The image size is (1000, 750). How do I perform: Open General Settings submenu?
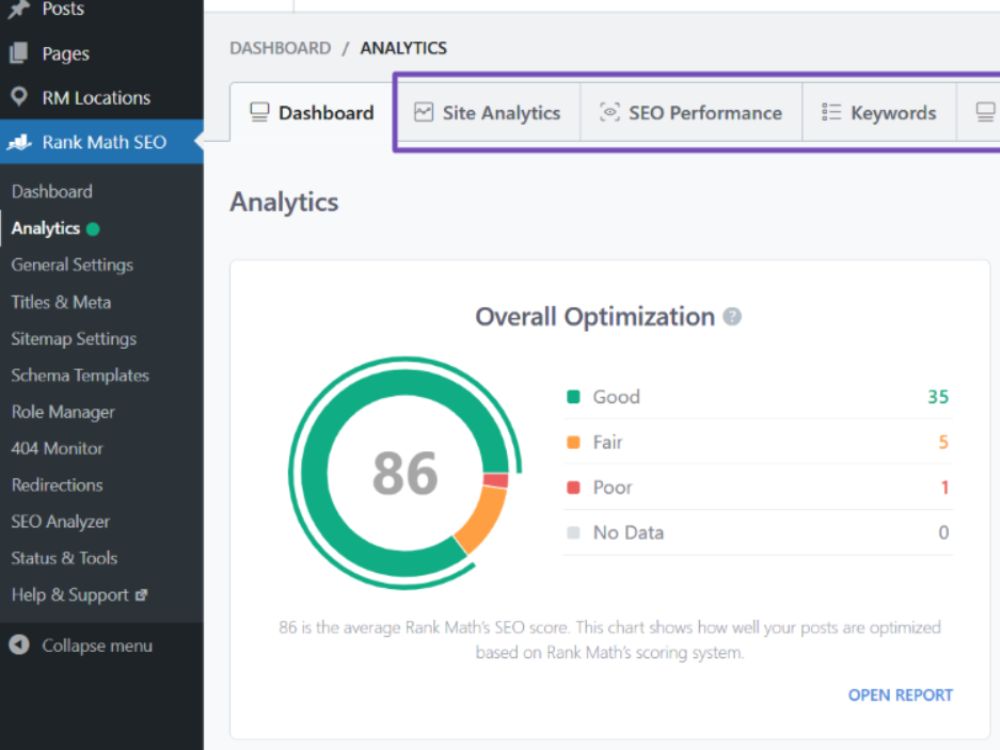[x=72, y=265]
